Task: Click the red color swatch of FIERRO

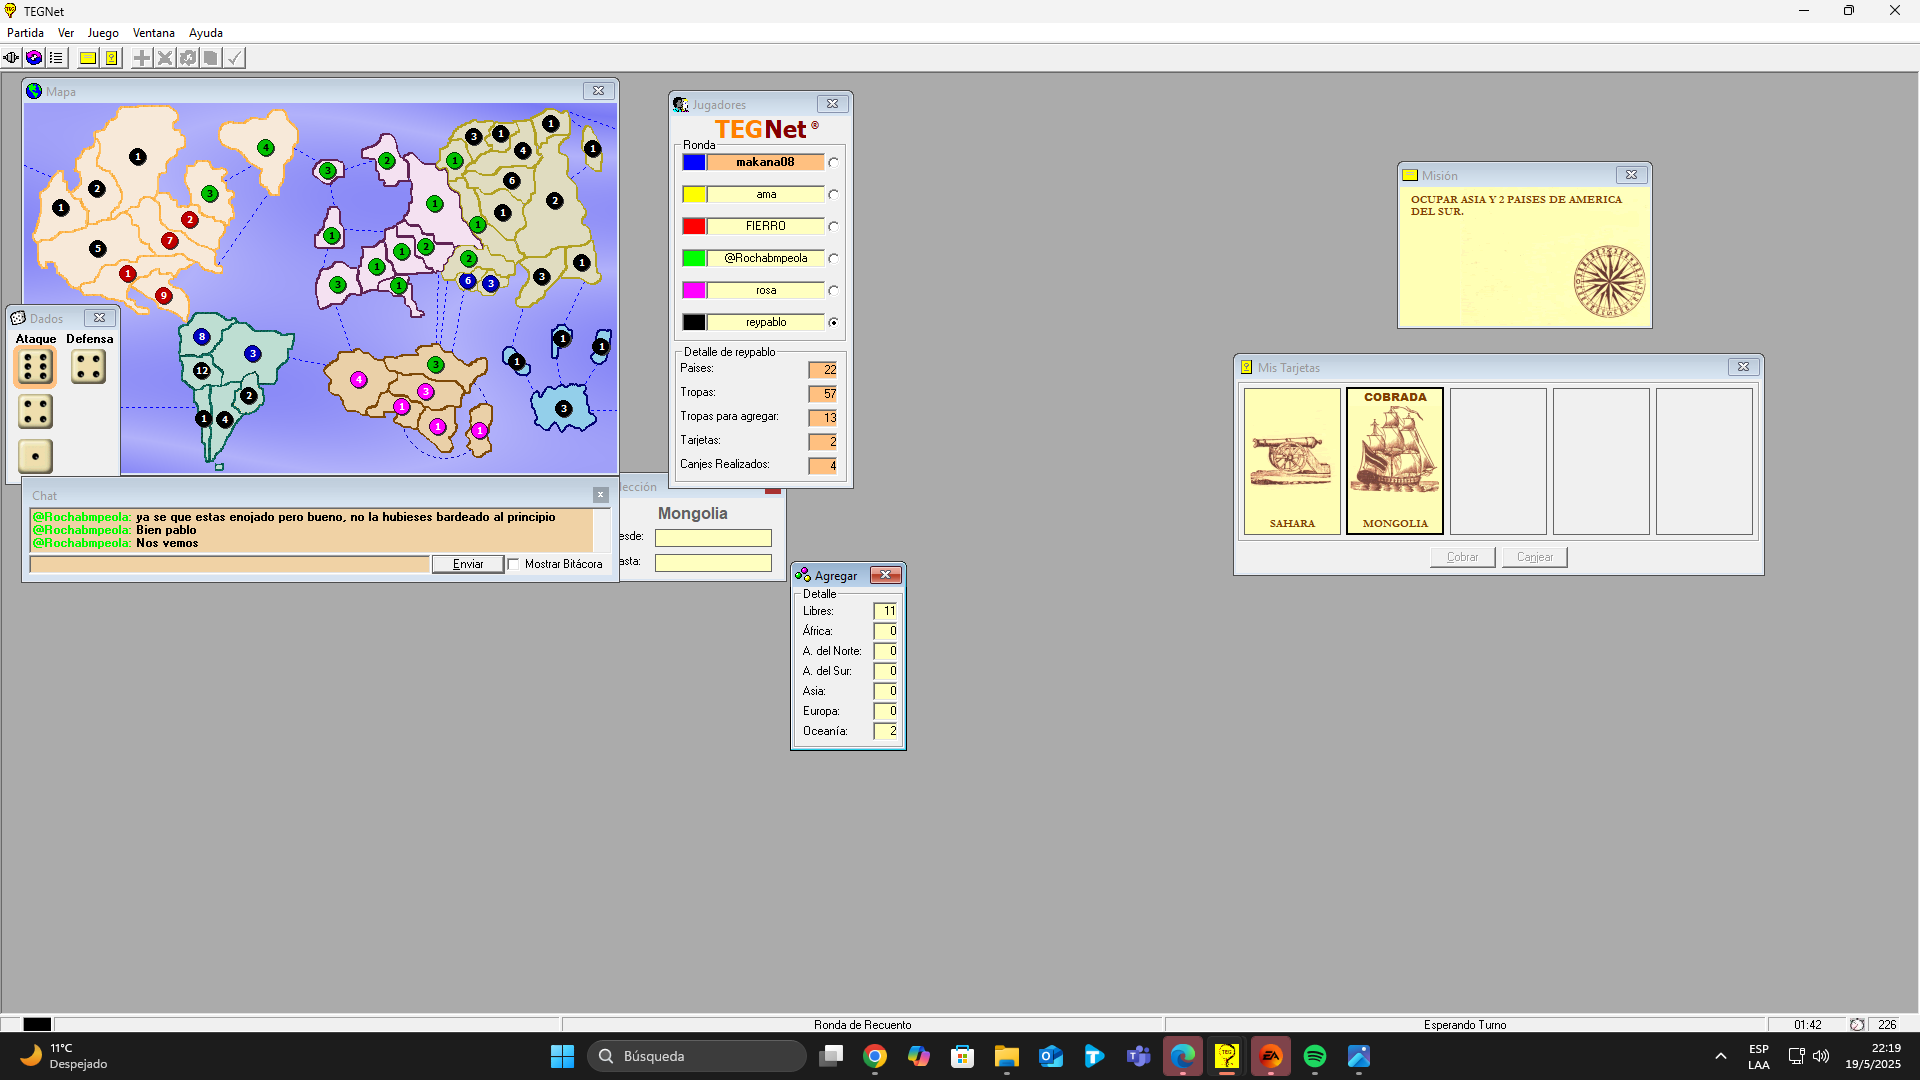Action: pyautogui.click(x=694, y=226)
